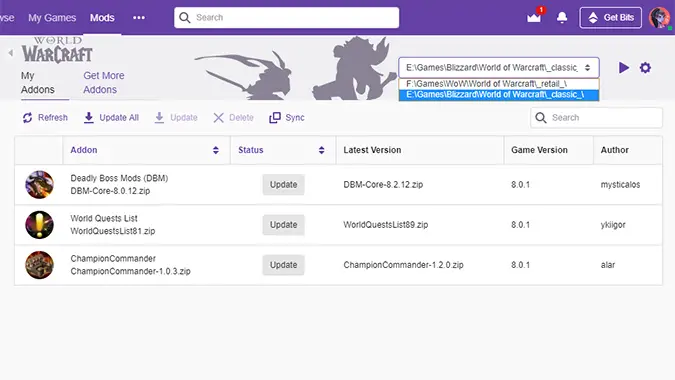
Task: Launch the game with the play icon
Action: click(x=624, y=68)
